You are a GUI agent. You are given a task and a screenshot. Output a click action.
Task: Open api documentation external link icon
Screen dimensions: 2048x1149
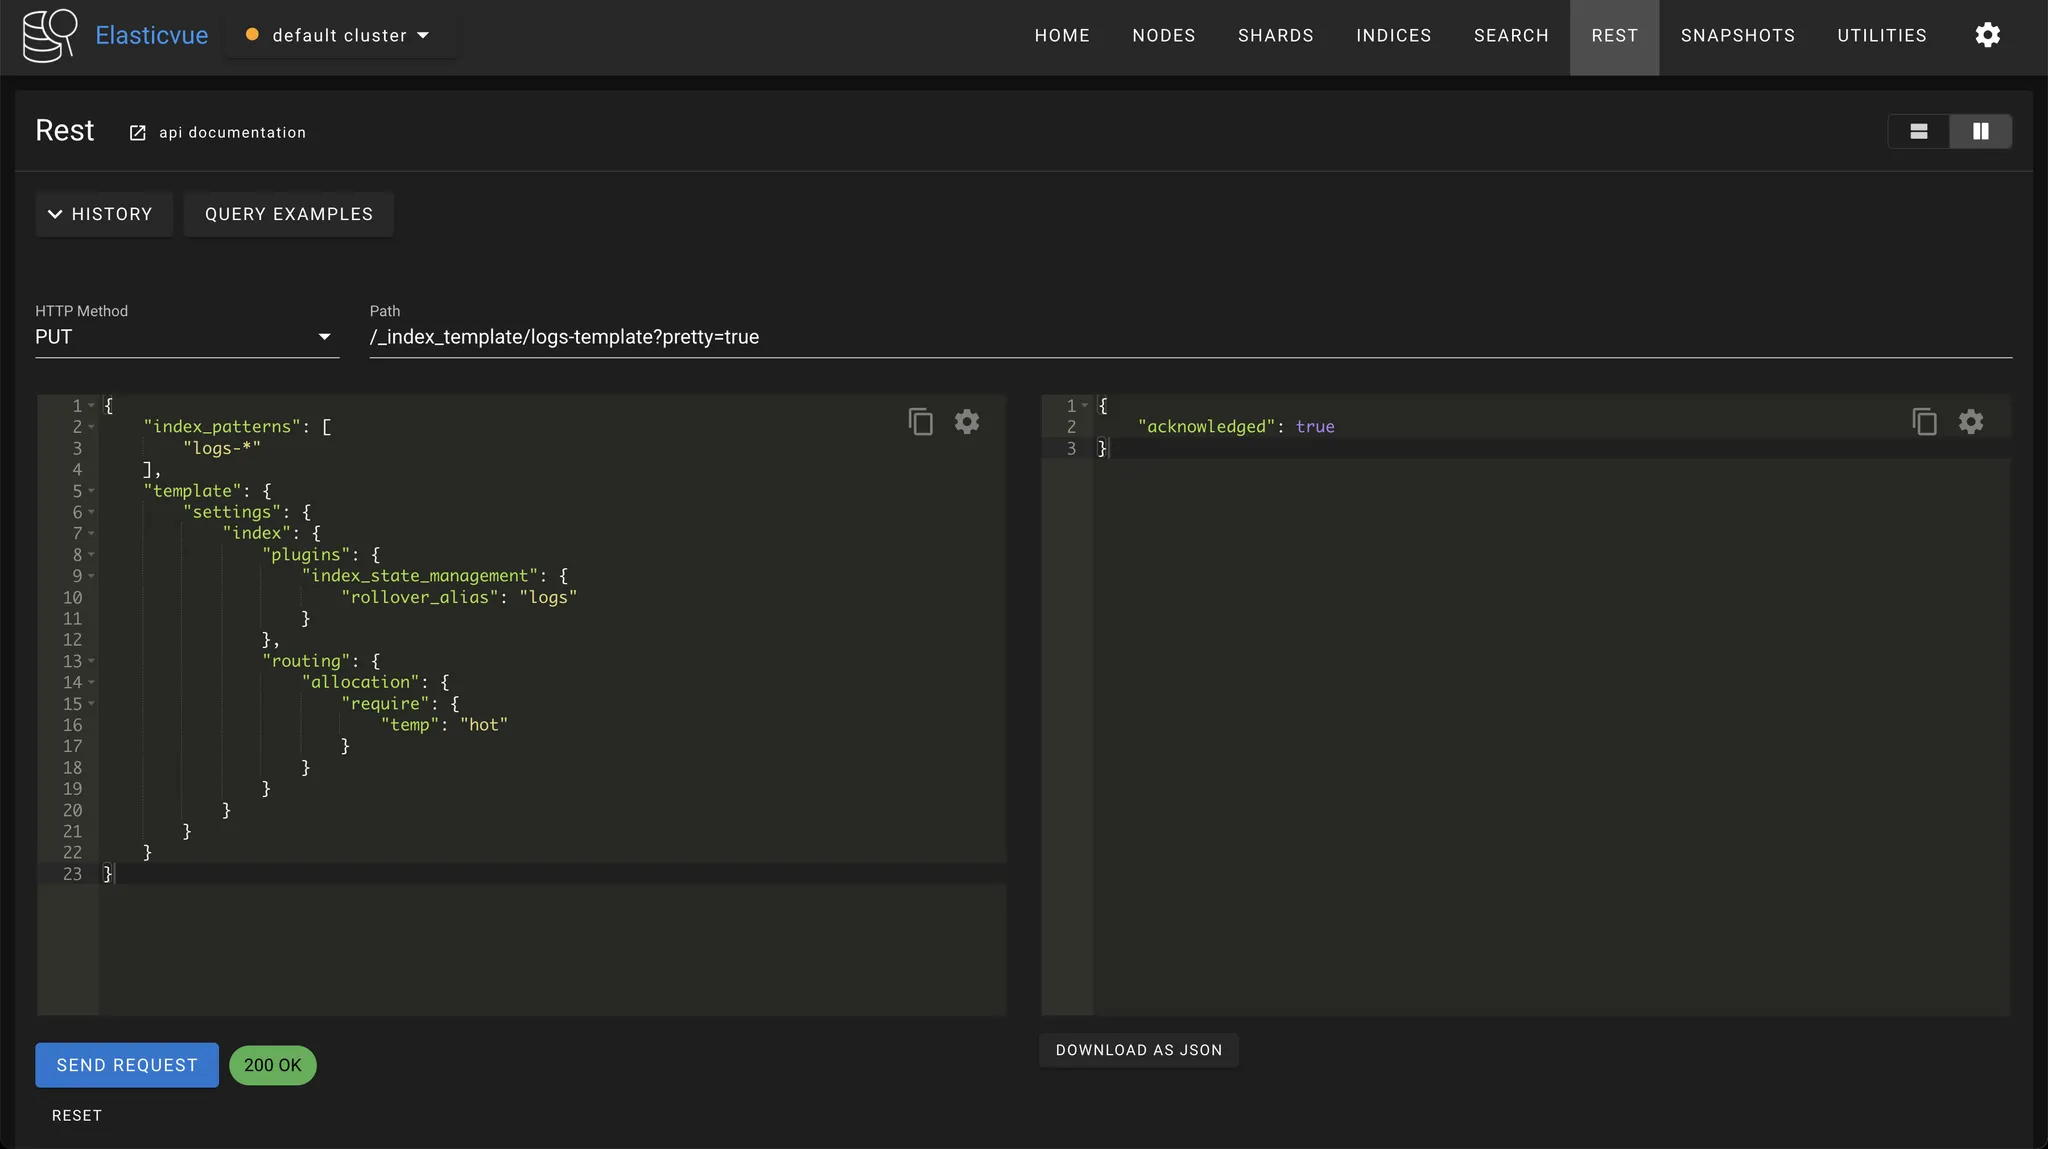138,133
